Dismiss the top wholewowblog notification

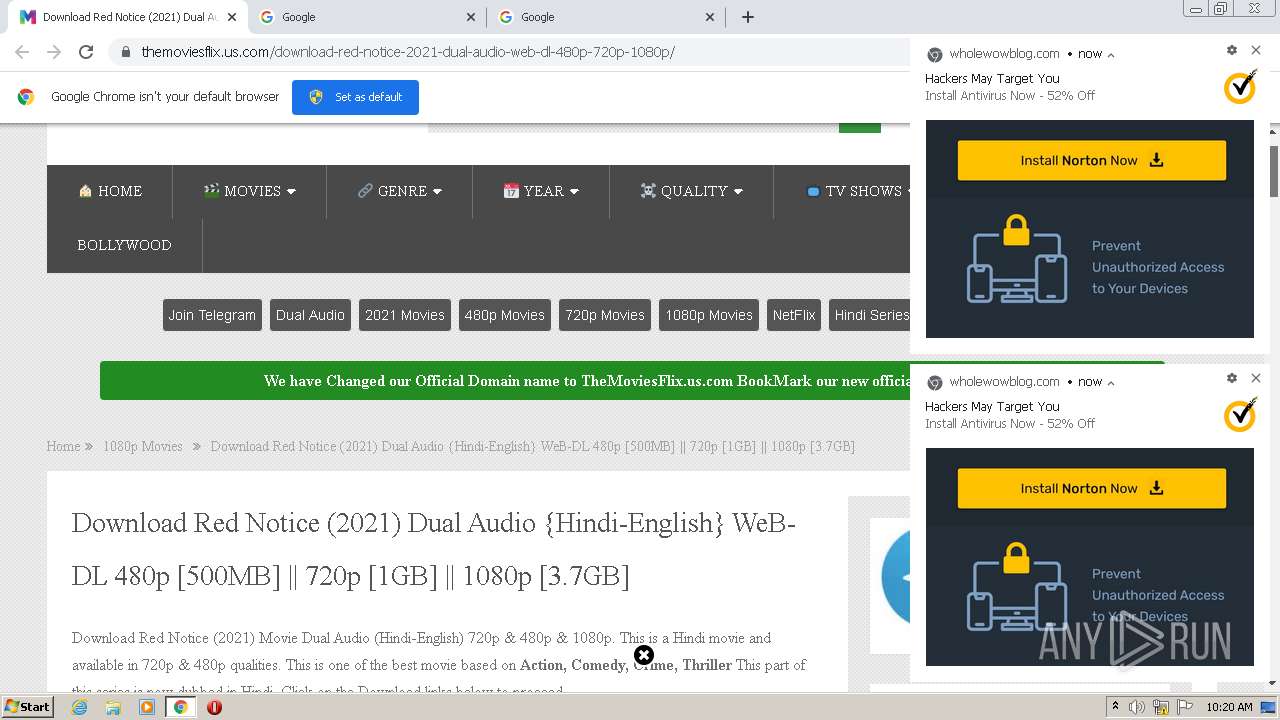coord(1256,50)
